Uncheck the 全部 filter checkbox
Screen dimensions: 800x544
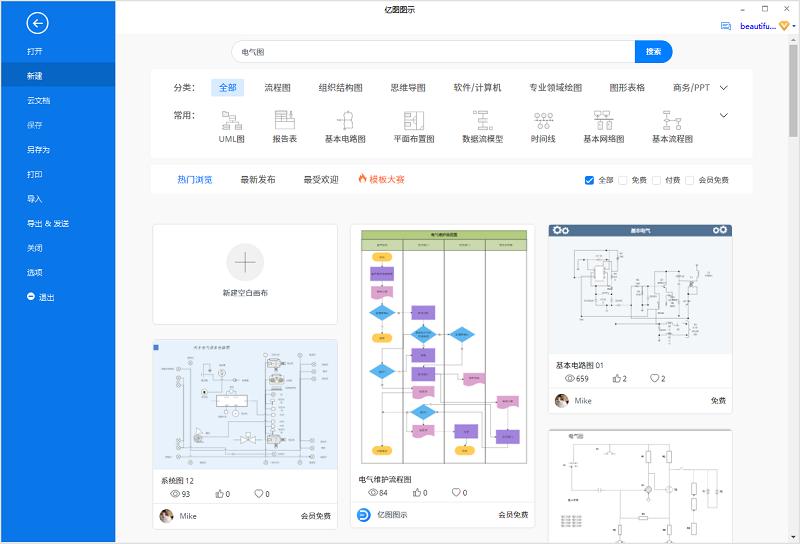point(589,180)
